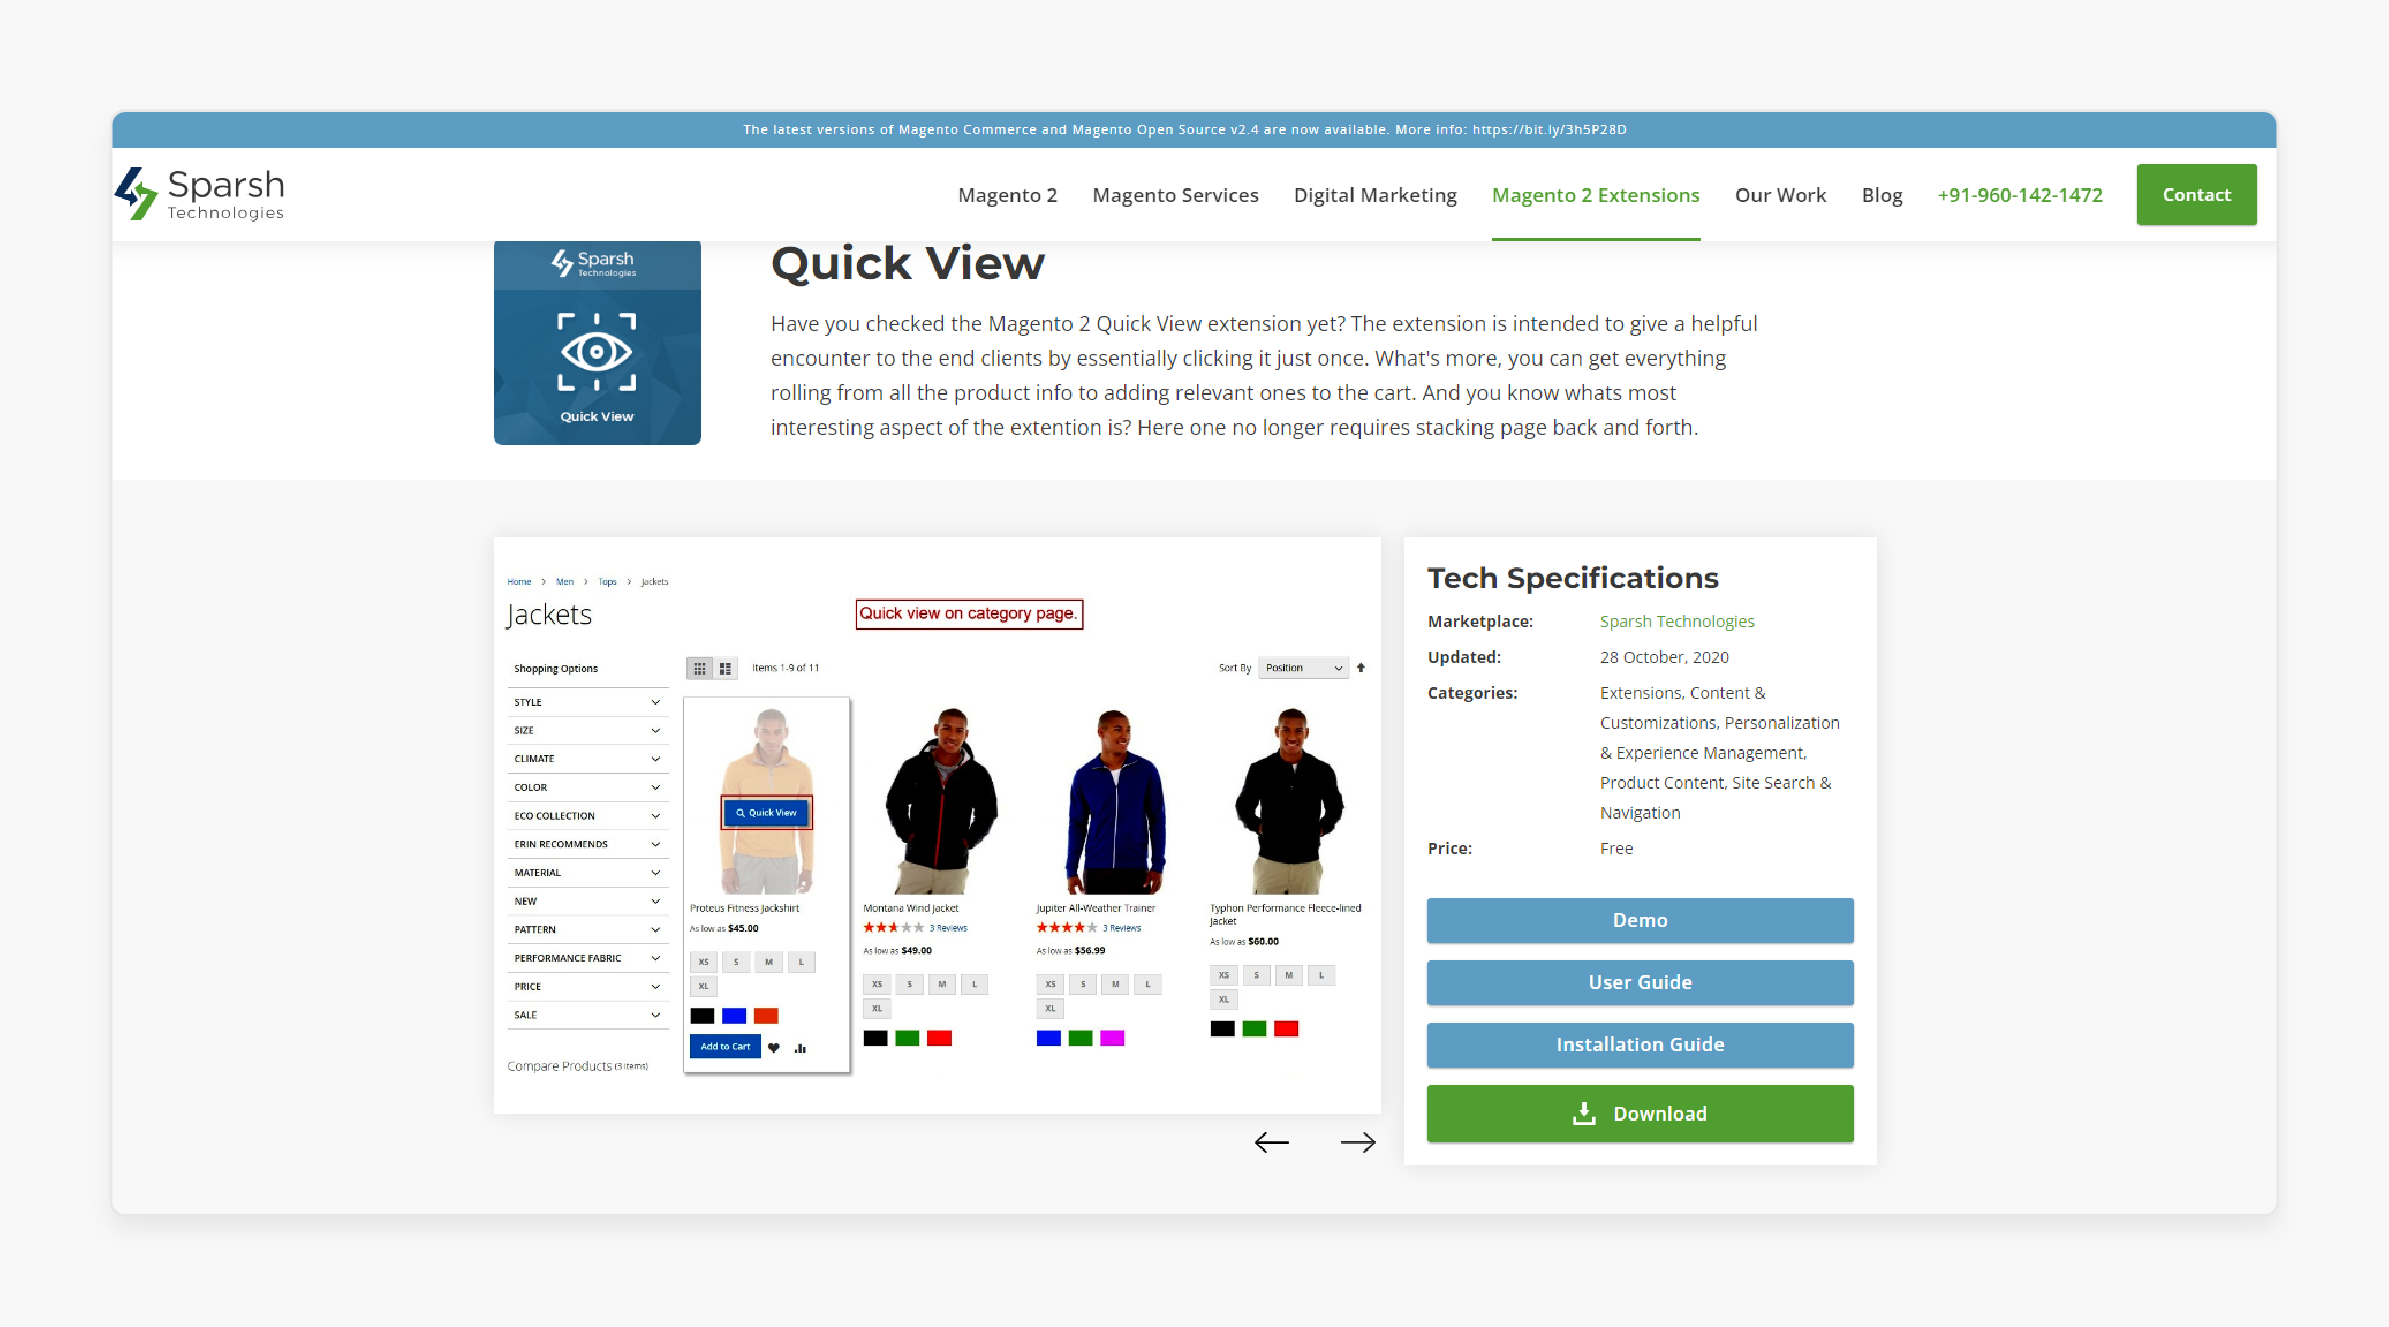Open the Sort By Position dropdown
The height and width of the screenshot is (1327, 2389).
click(x=1303, y=668)
